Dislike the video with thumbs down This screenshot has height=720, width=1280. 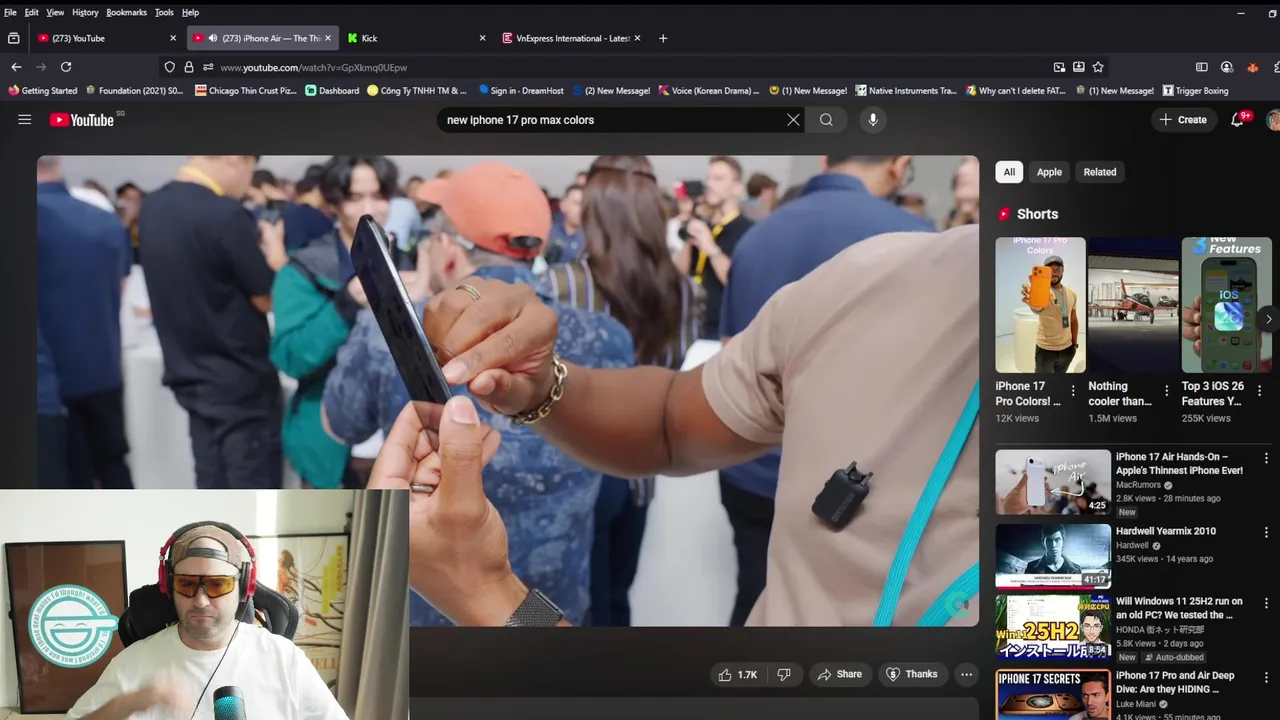click(x=784, y=675)
